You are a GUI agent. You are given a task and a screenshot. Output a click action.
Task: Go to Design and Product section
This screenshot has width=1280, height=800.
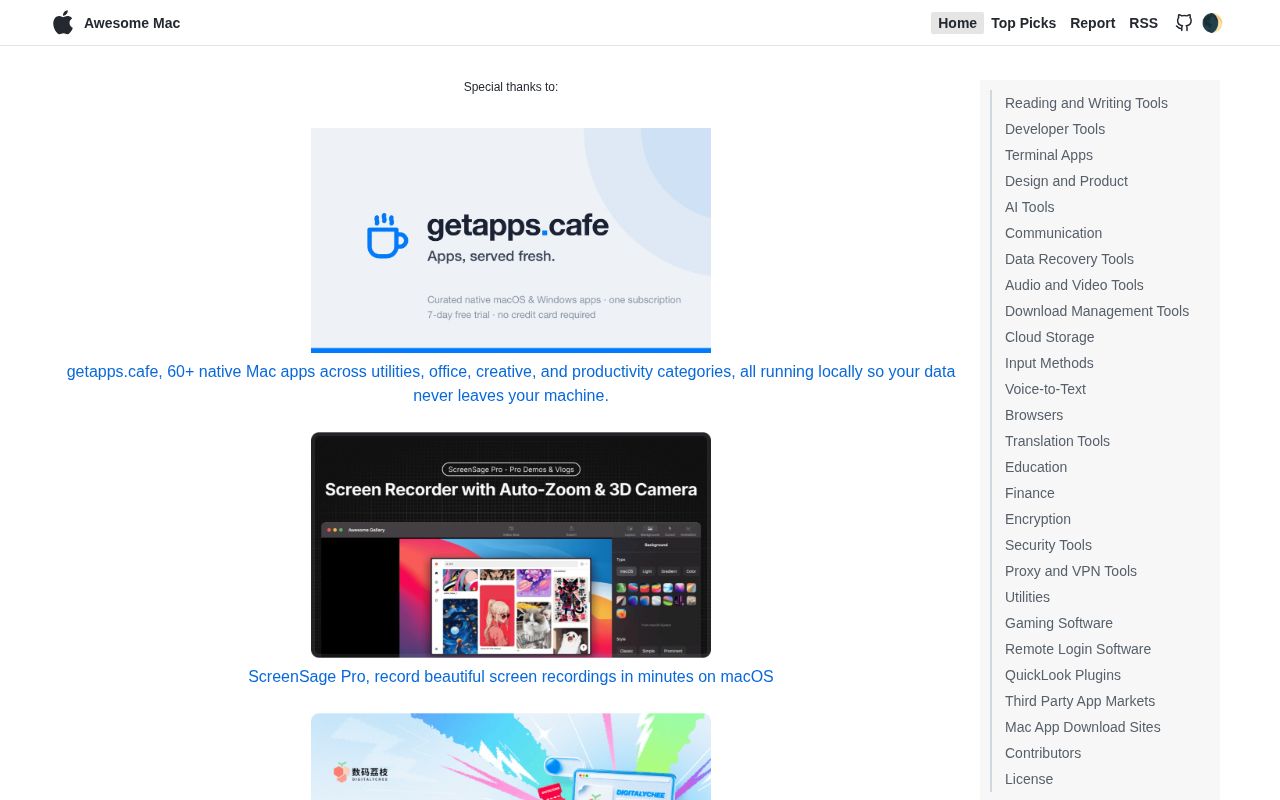pyautogui.click(x=1066, y=181)
